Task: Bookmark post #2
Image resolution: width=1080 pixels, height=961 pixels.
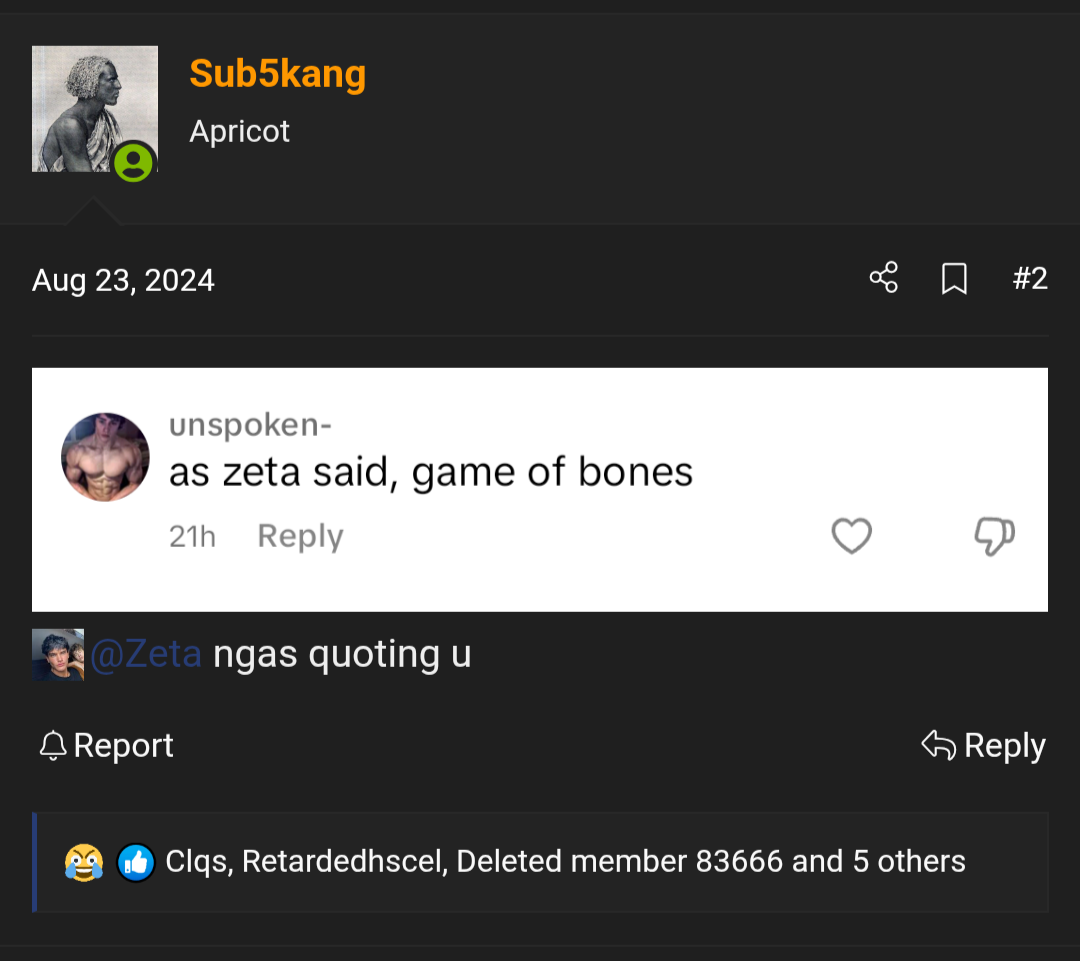Action: [954, 279]
